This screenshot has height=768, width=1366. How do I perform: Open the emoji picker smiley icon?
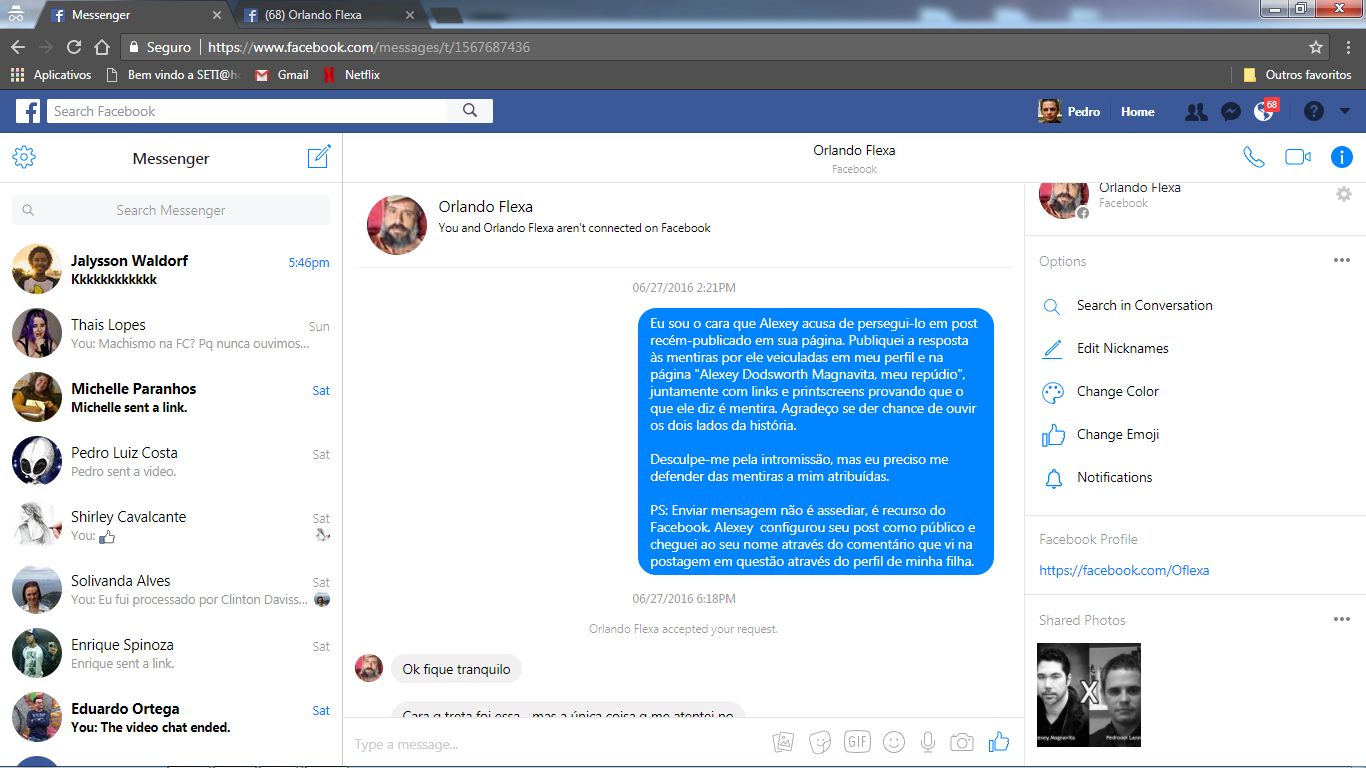coord(894,742)
